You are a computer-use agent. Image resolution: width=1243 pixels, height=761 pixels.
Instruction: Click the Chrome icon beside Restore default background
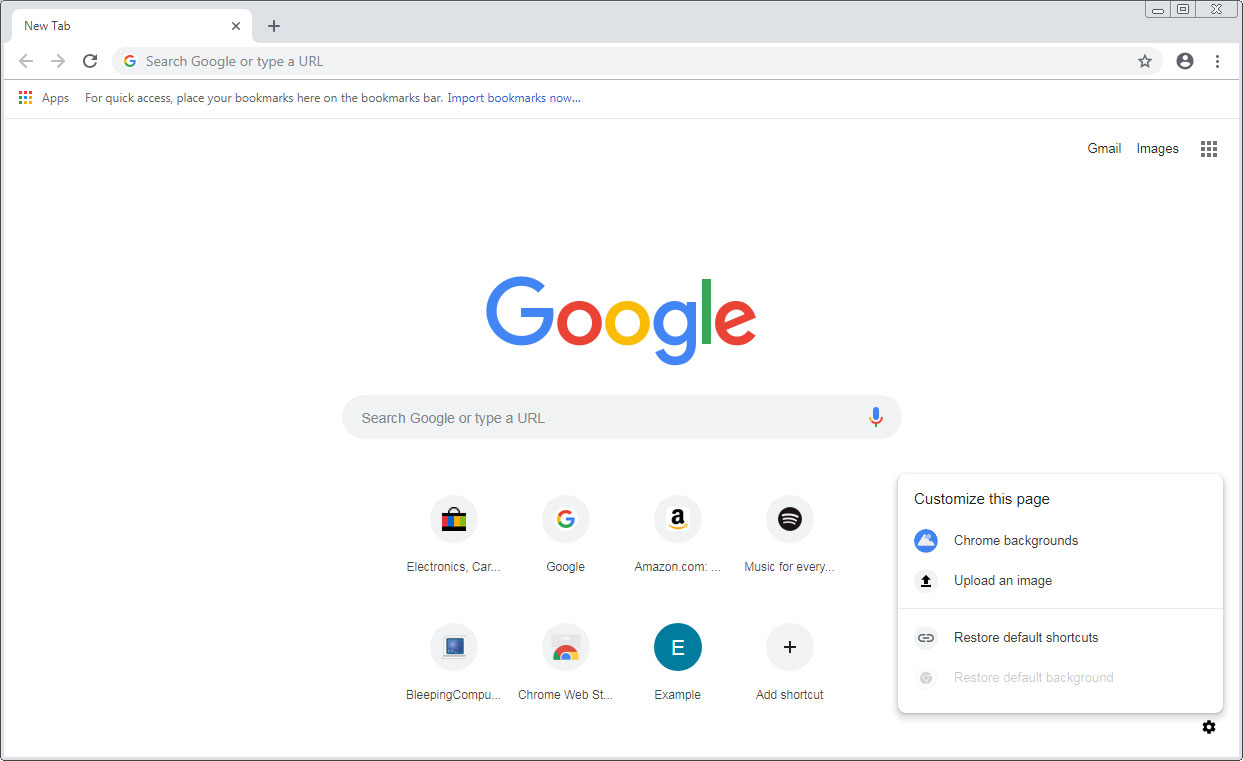(x=926, y=678)
